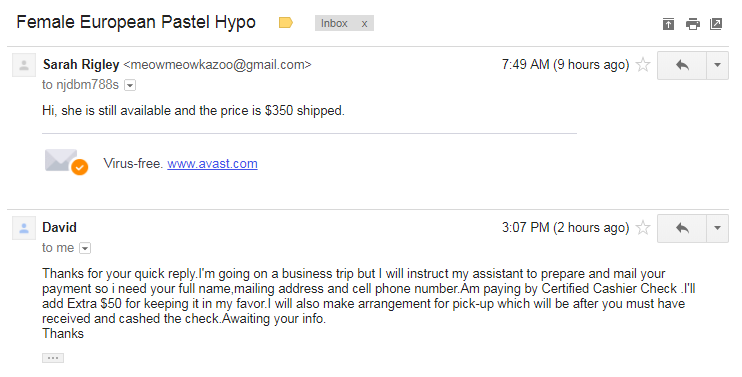Click the sender name Sarah Rigley
This screenshot has width=742, height=377.
[81, 64]
